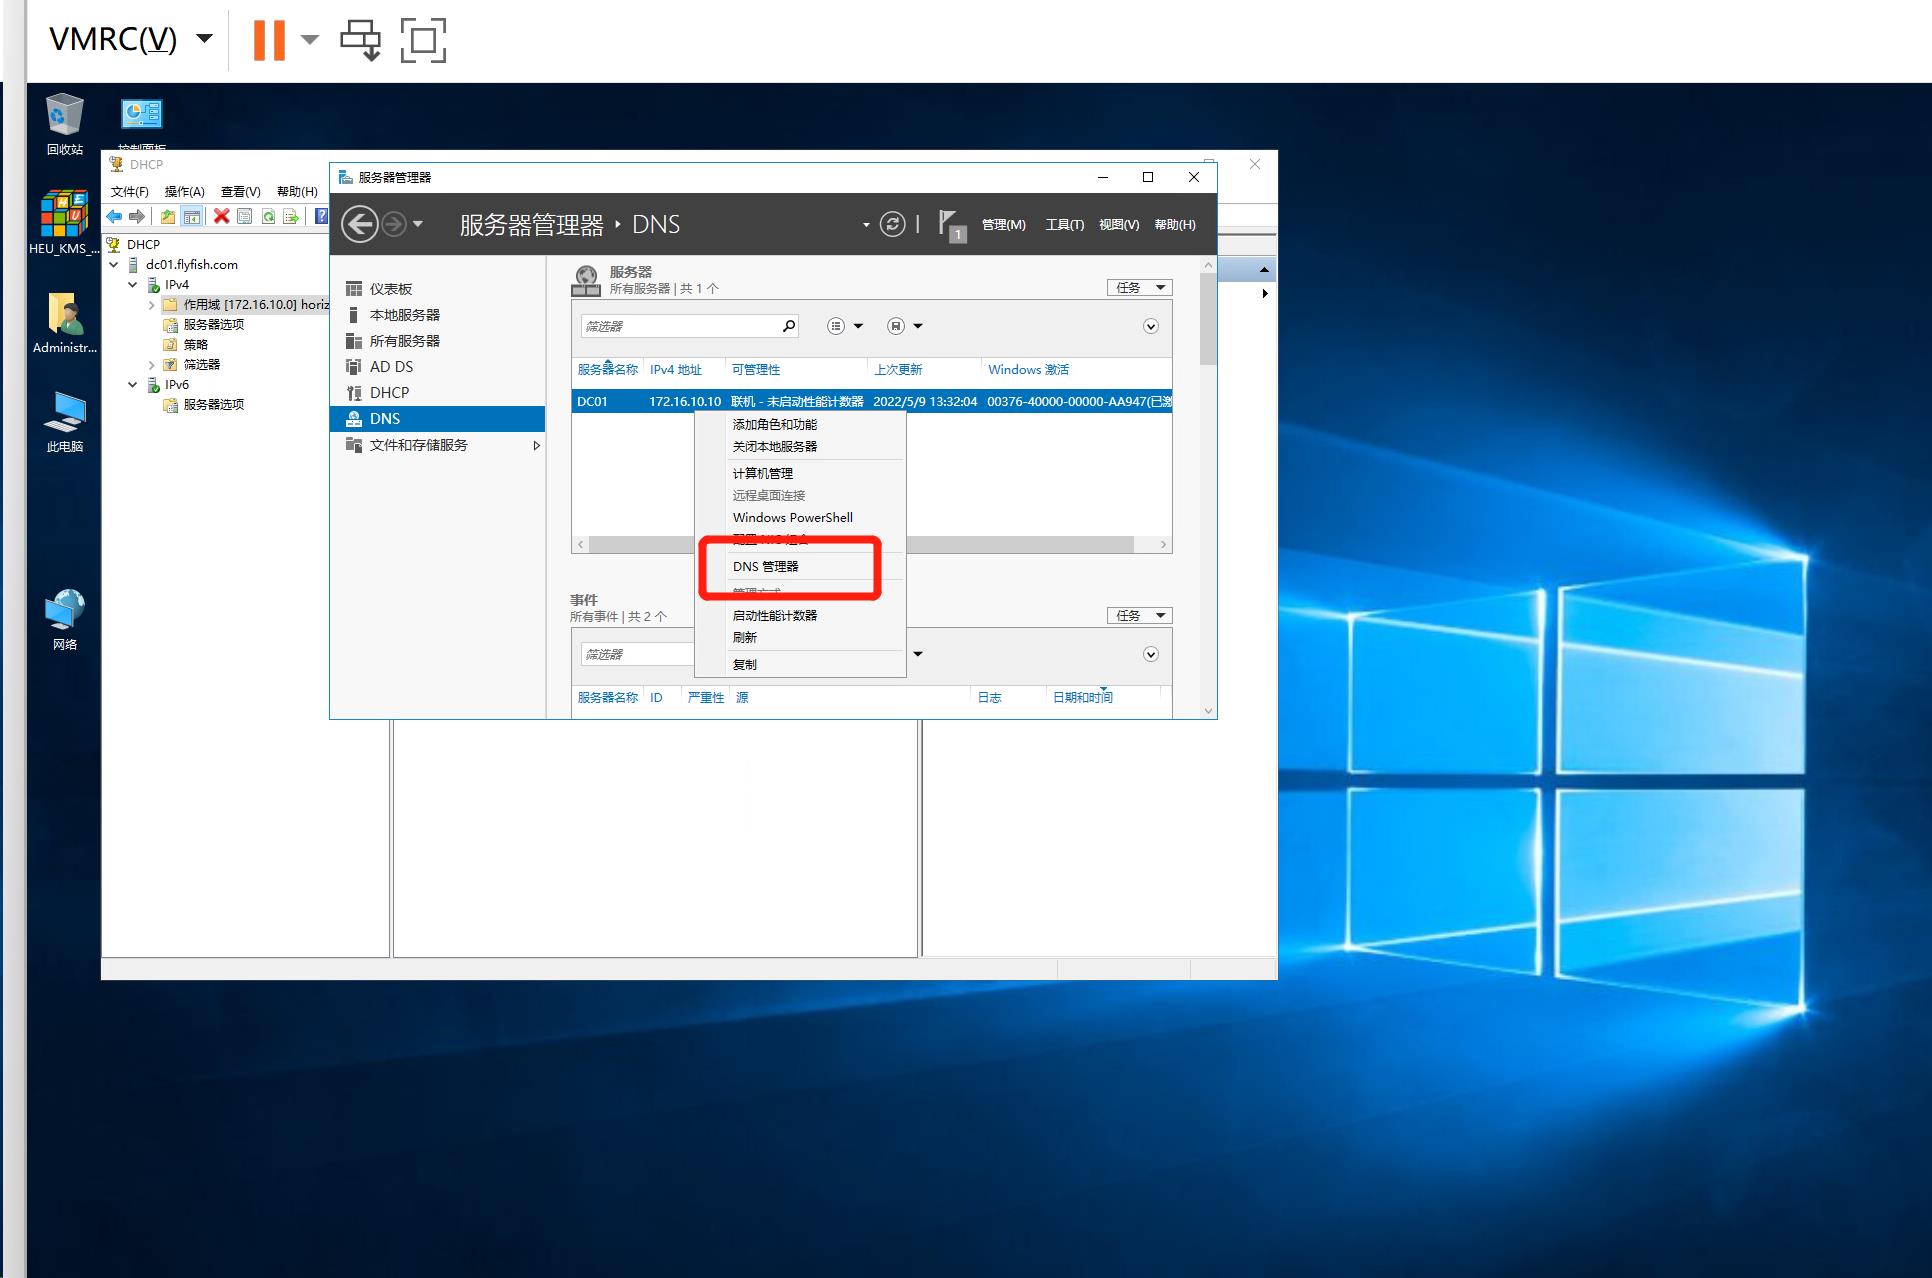The height and width of the screenshot is (1278, 1932).
Task: Open 网络 desktop icon
Action: [x=65, y=619]
